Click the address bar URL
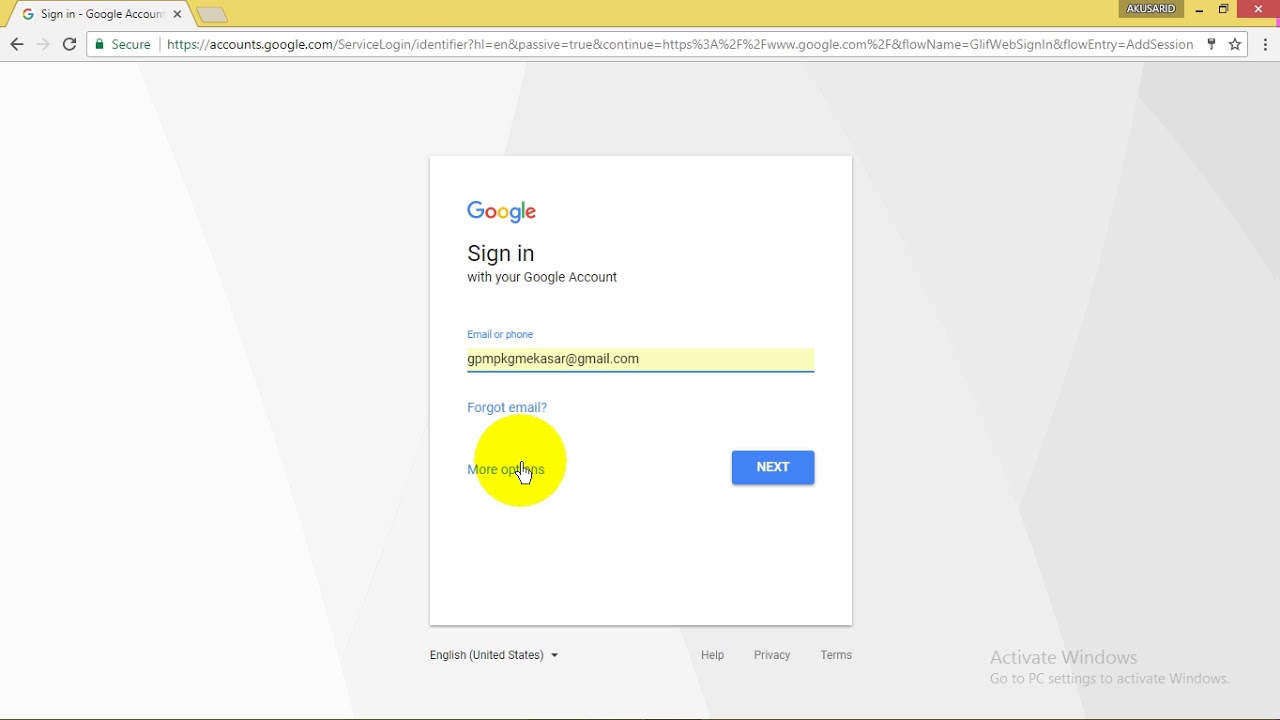1280x720 pixels. pos(680,44)
